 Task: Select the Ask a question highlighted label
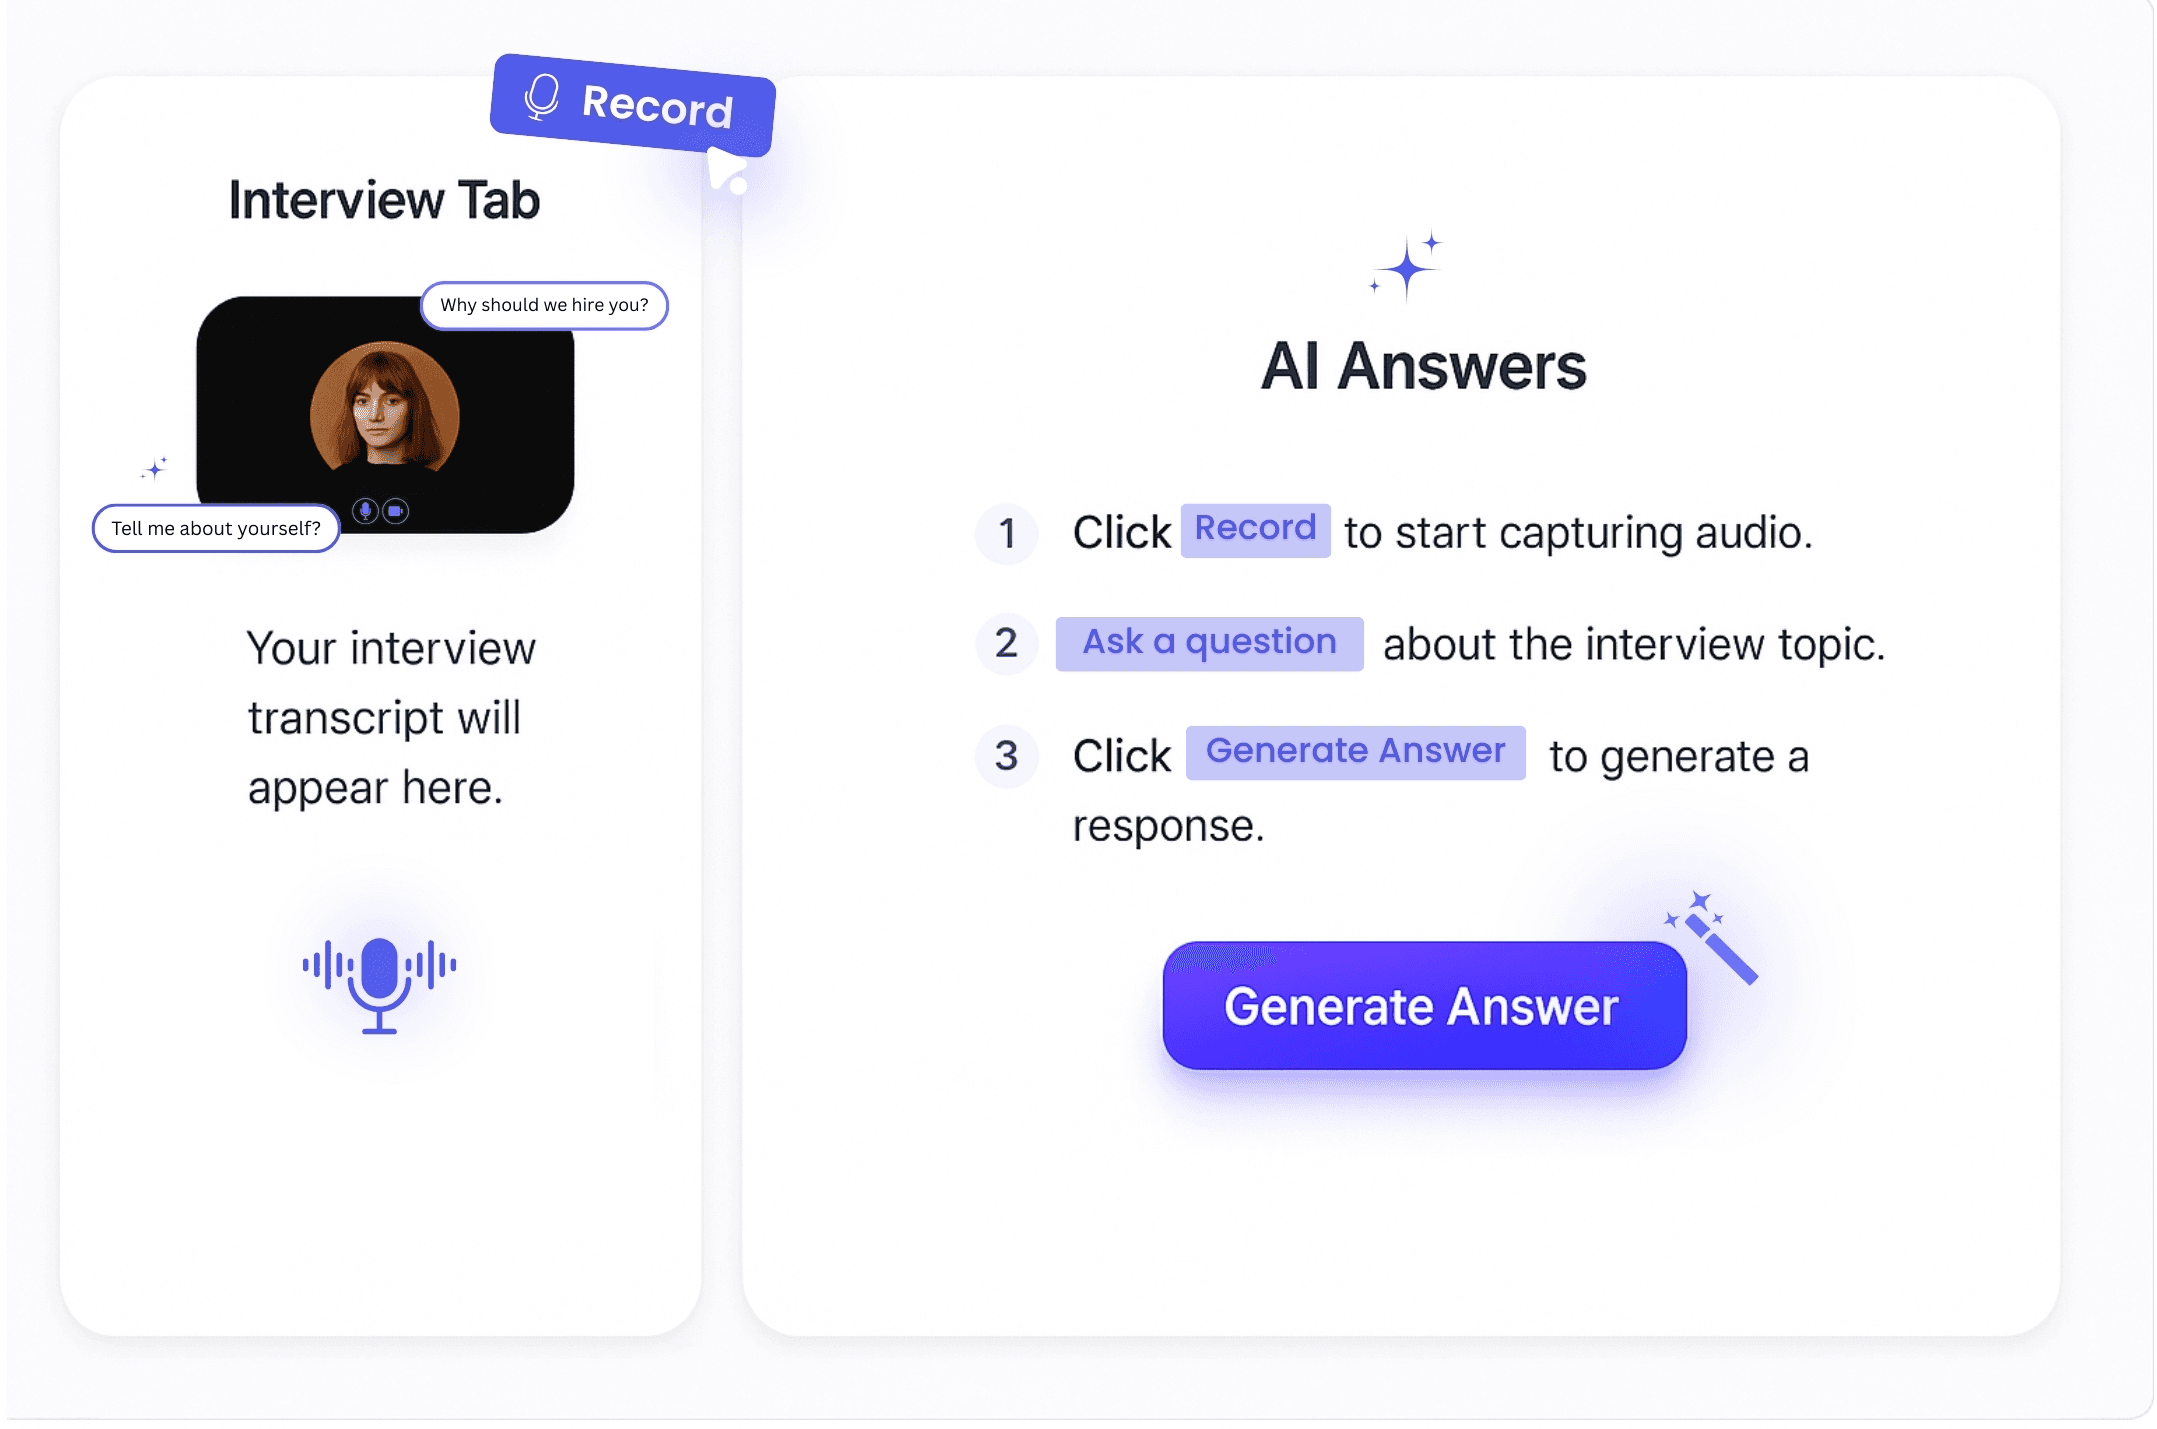click(x=1209, y=643)
